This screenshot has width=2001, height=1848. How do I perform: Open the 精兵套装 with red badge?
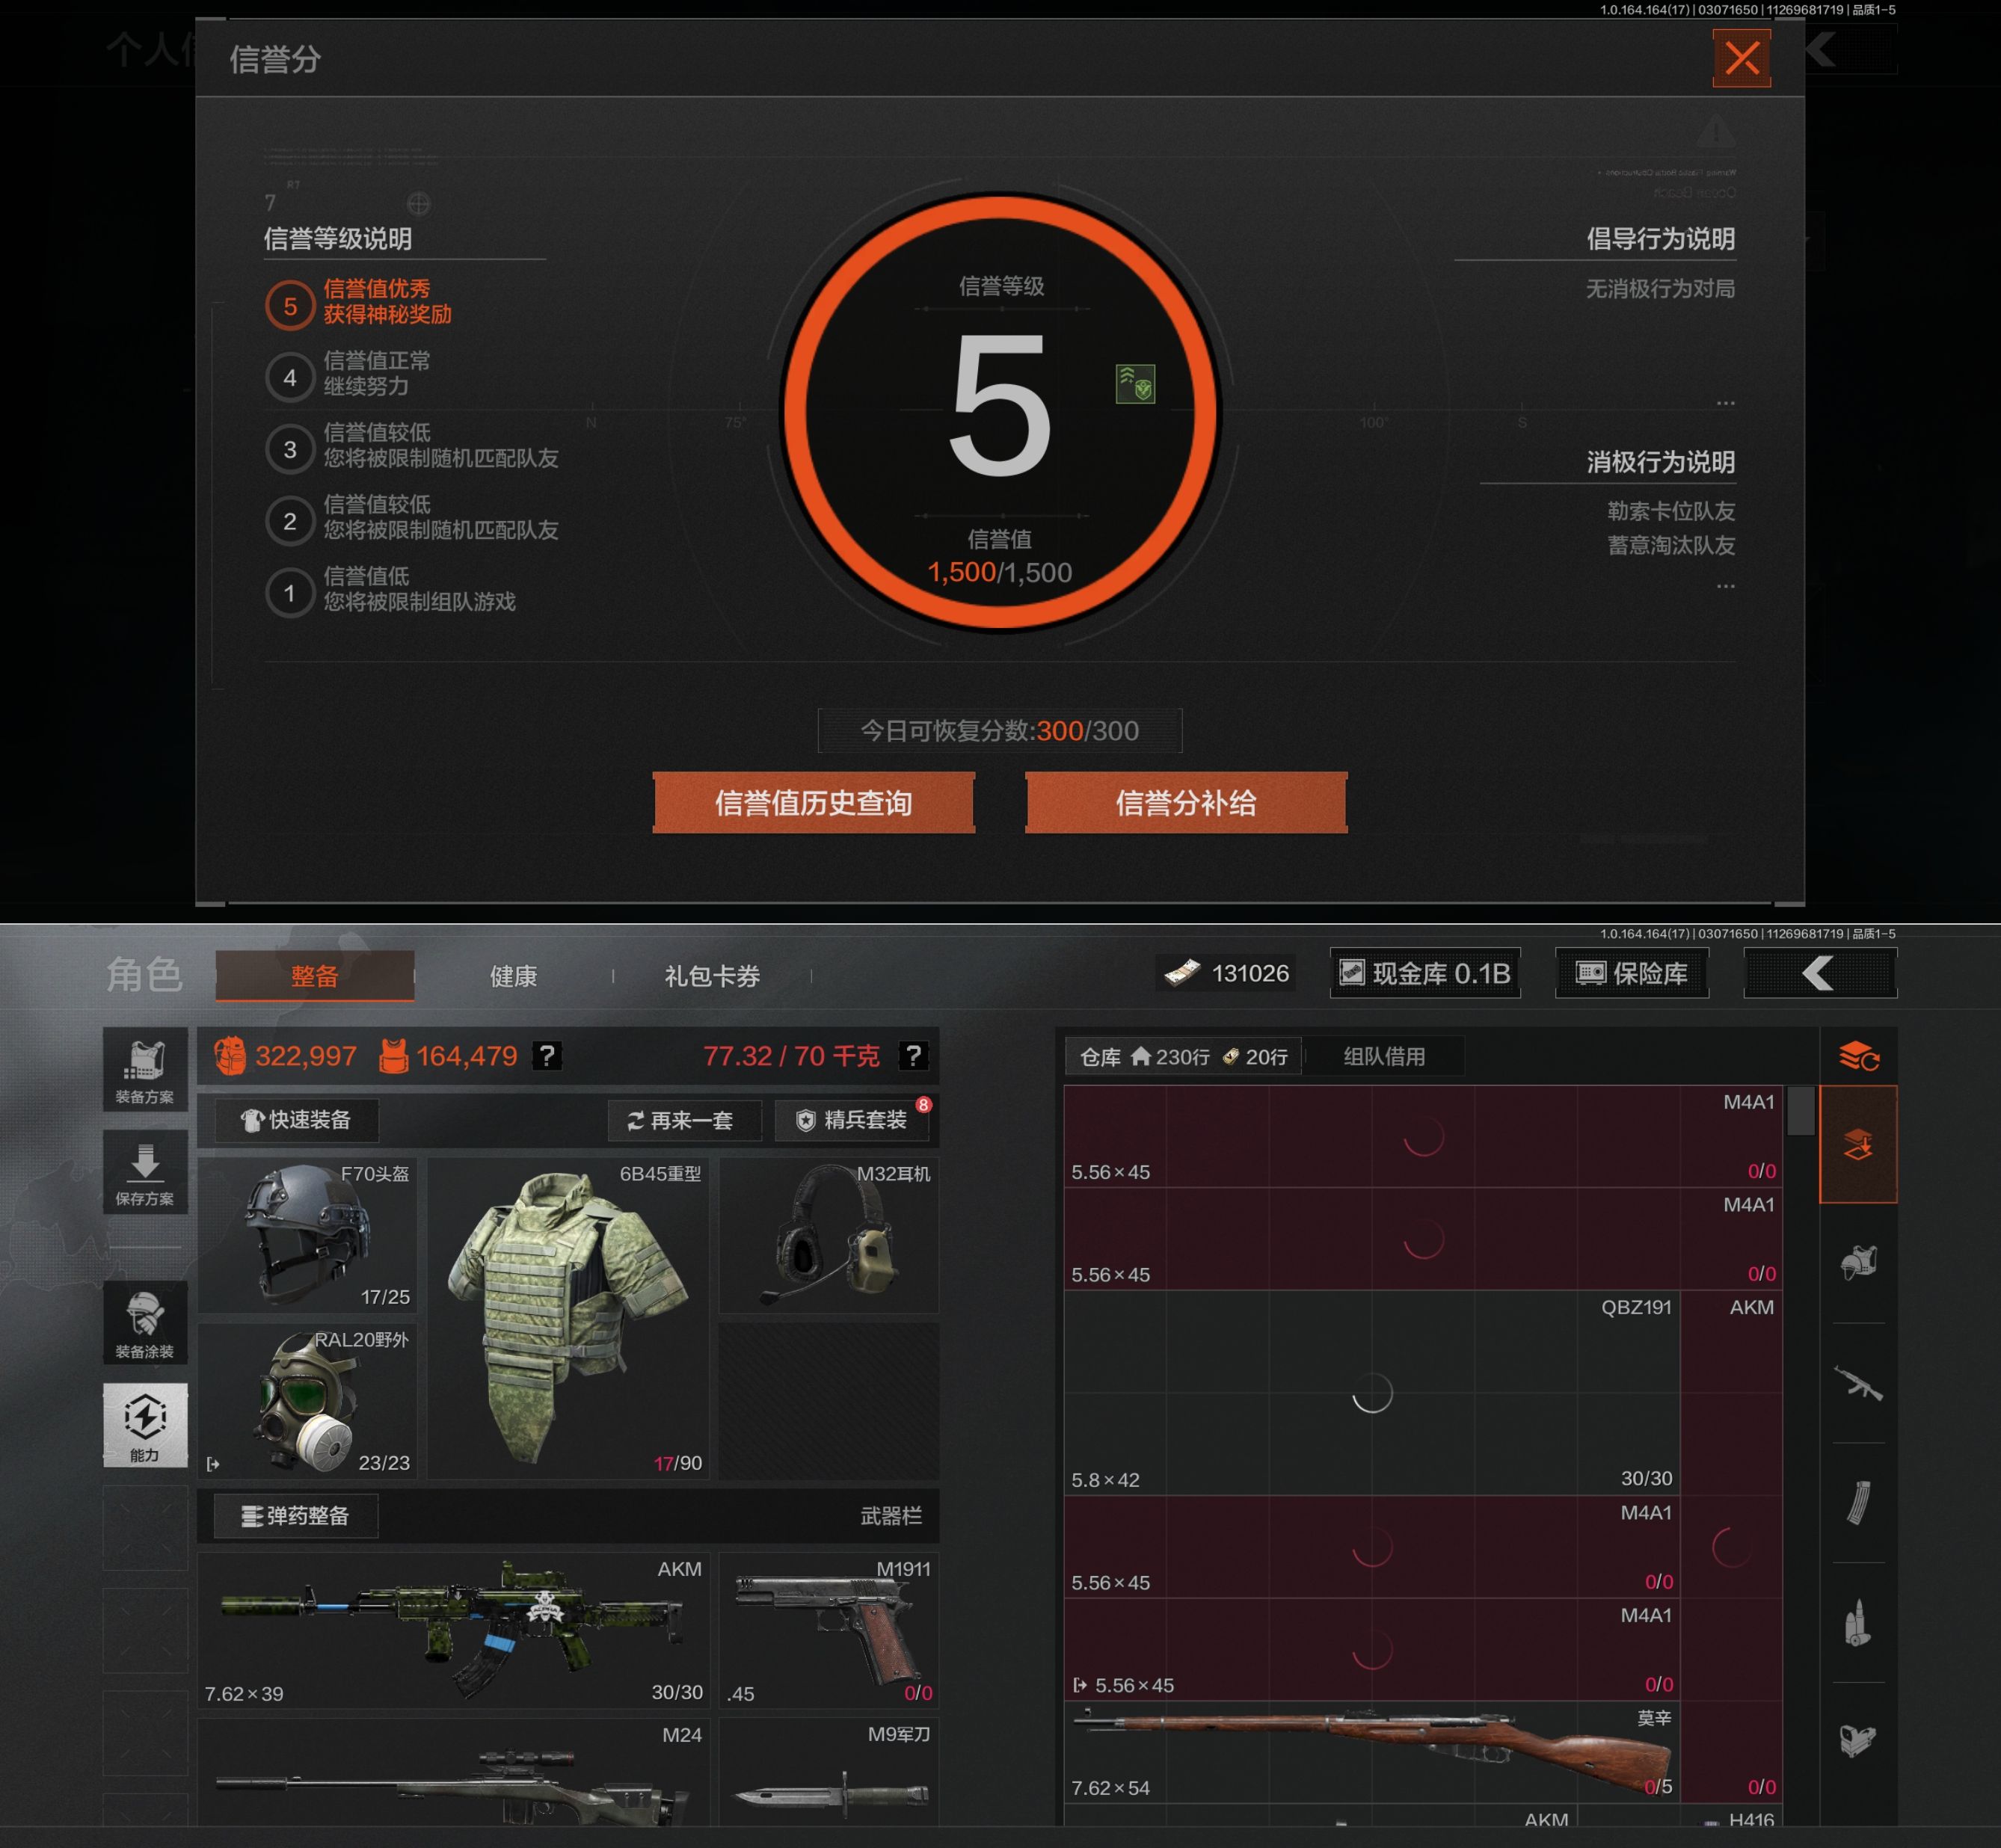[853, 1120]
